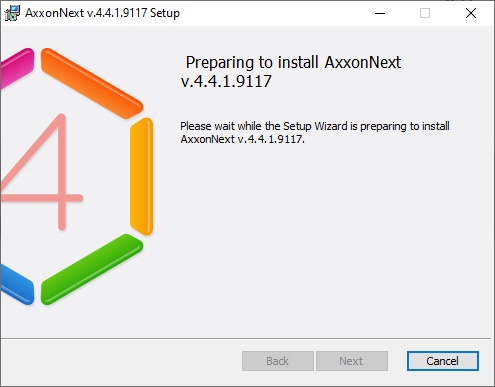The image size is (495, 387).
Task: Click the magenta hexagon segment of logo
Action: (17, 68)
